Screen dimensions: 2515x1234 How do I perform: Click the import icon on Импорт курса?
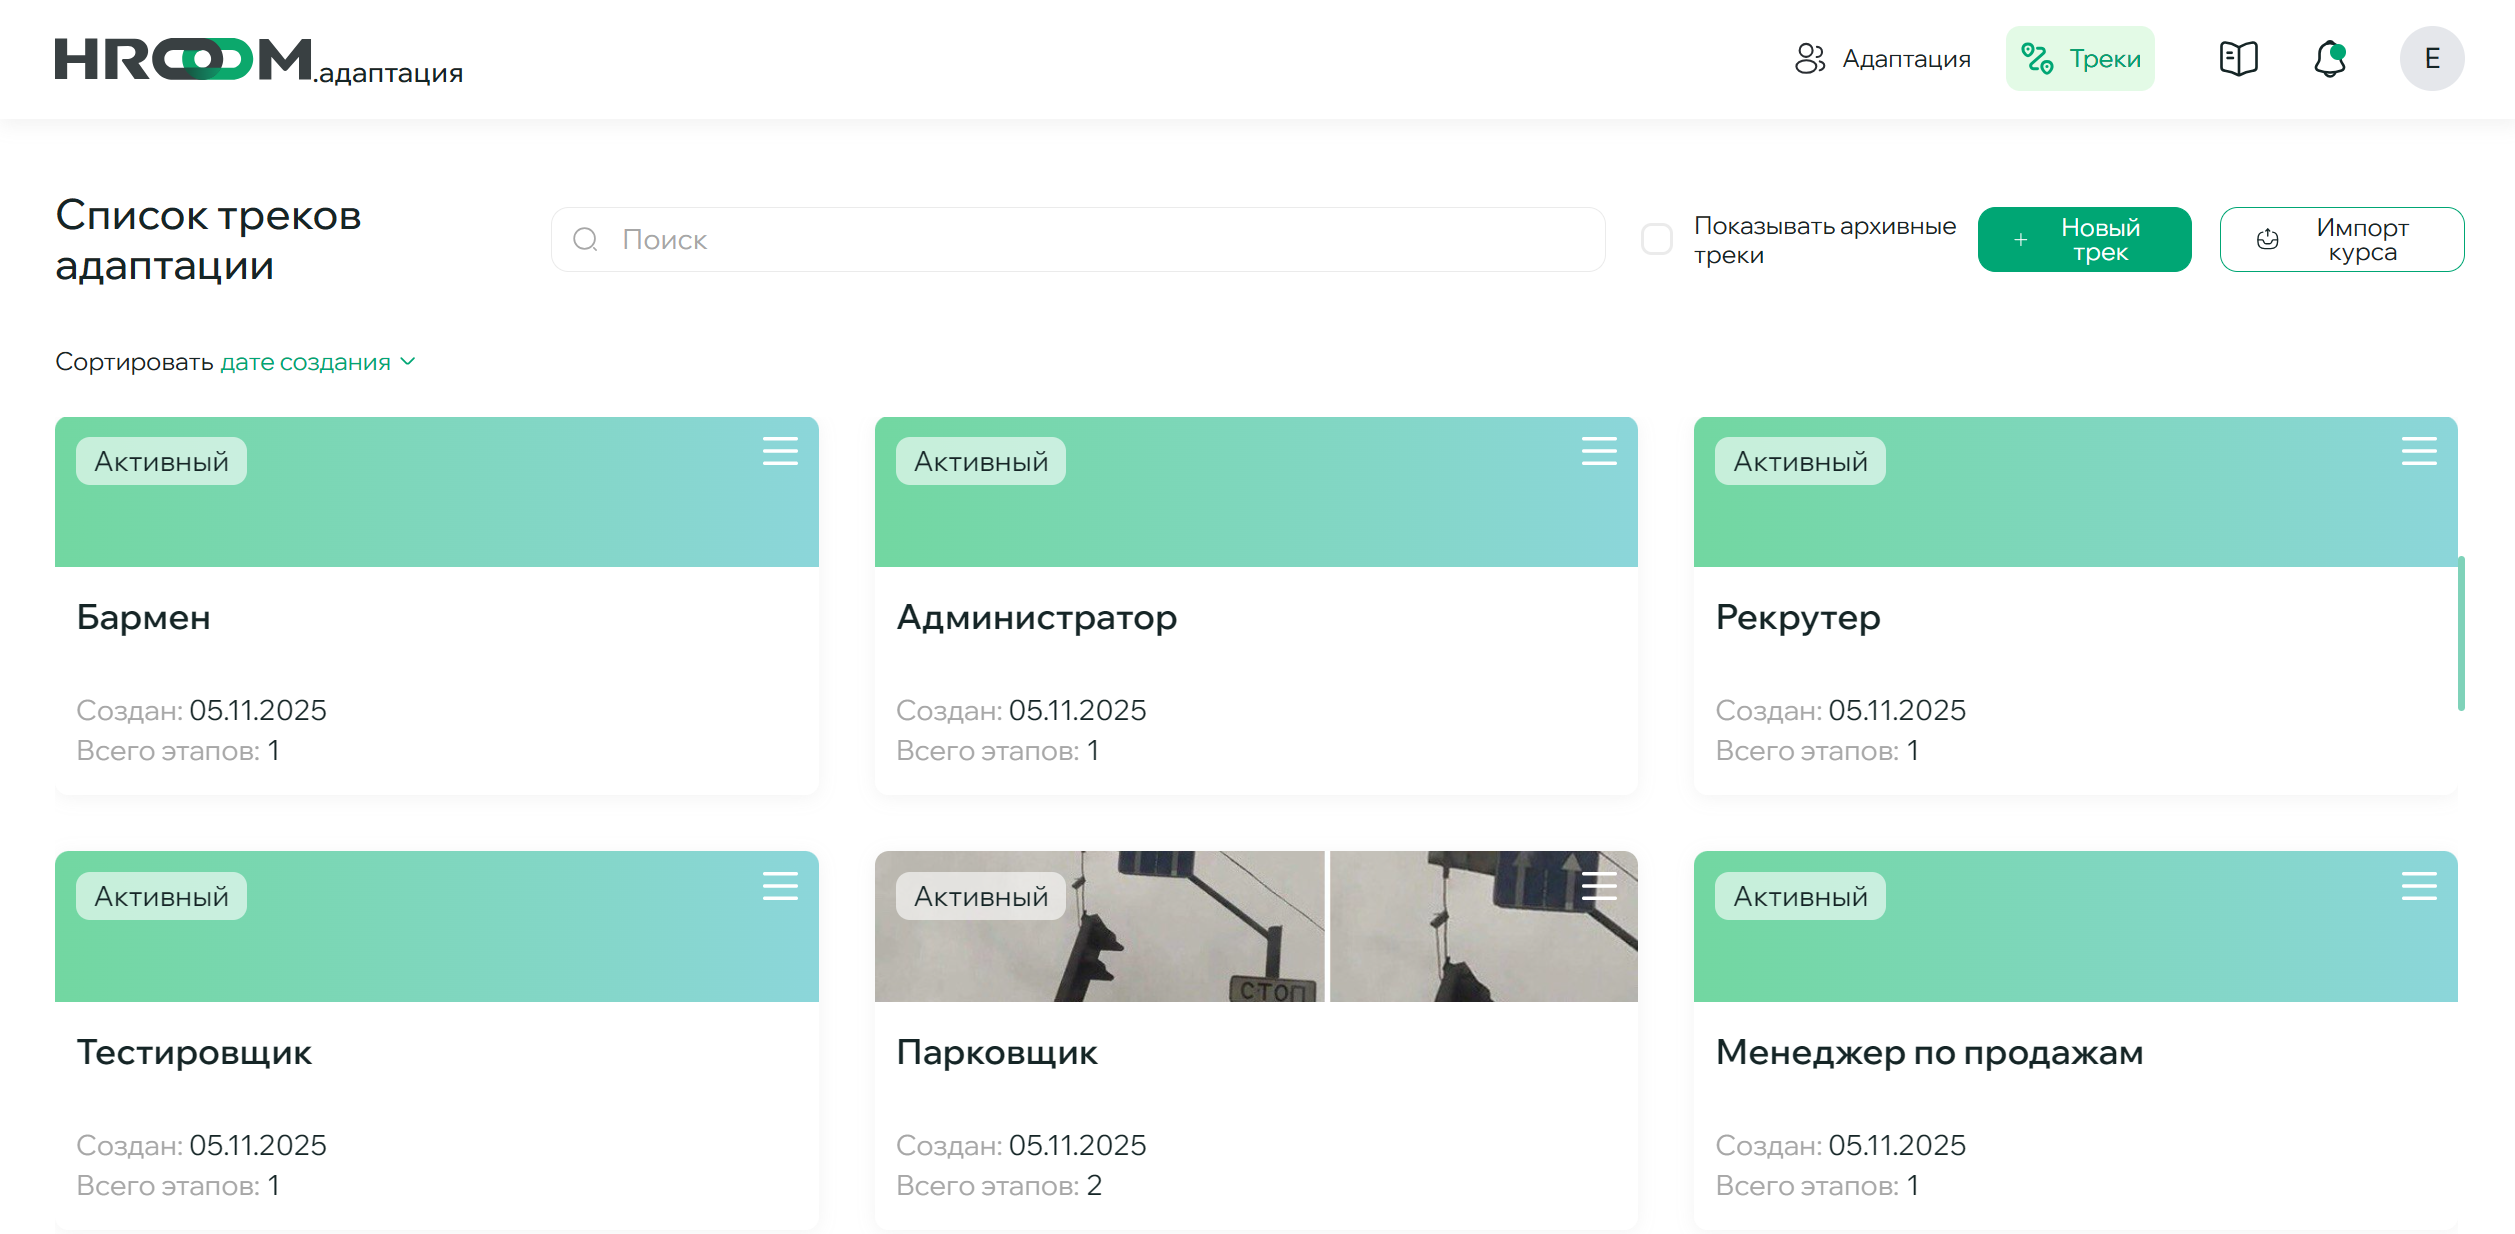2268,239
